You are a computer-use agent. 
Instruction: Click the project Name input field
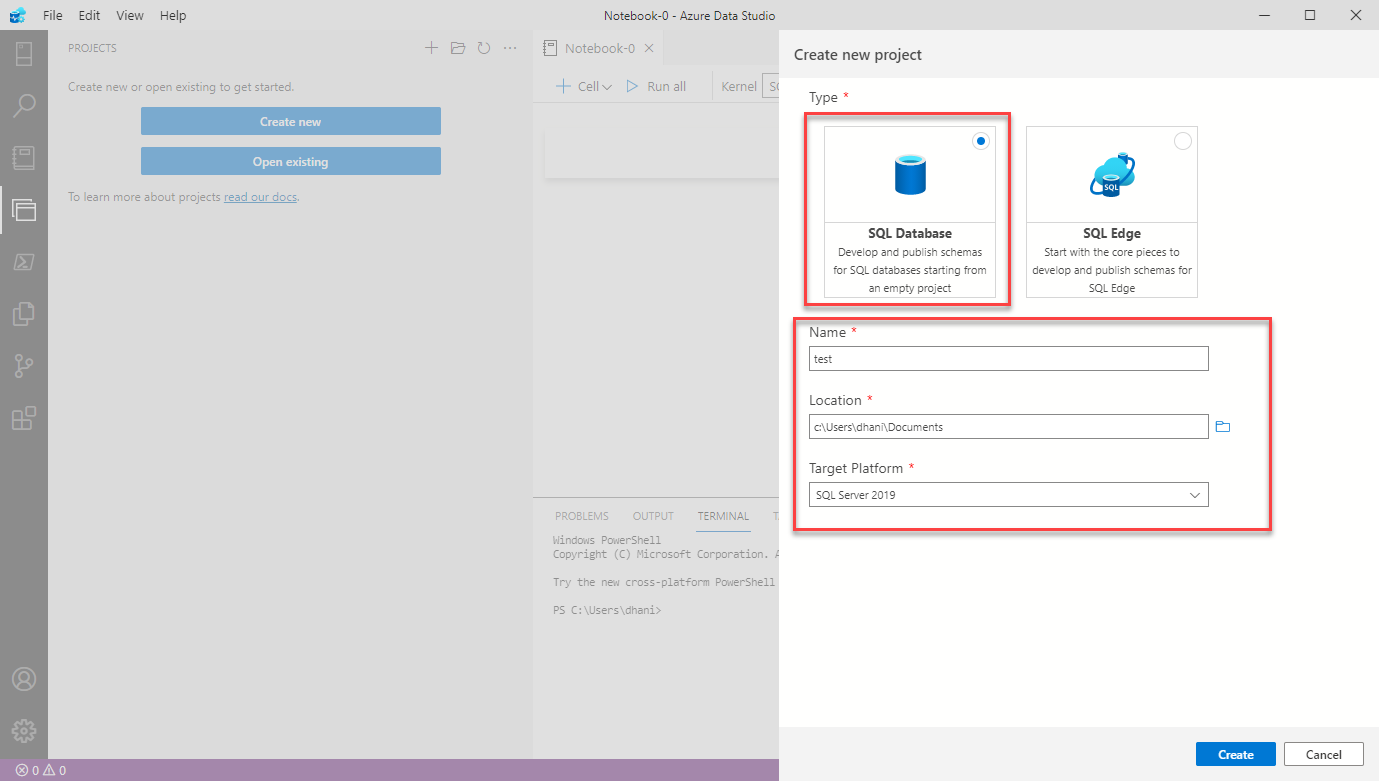[x=1009, y=359]
